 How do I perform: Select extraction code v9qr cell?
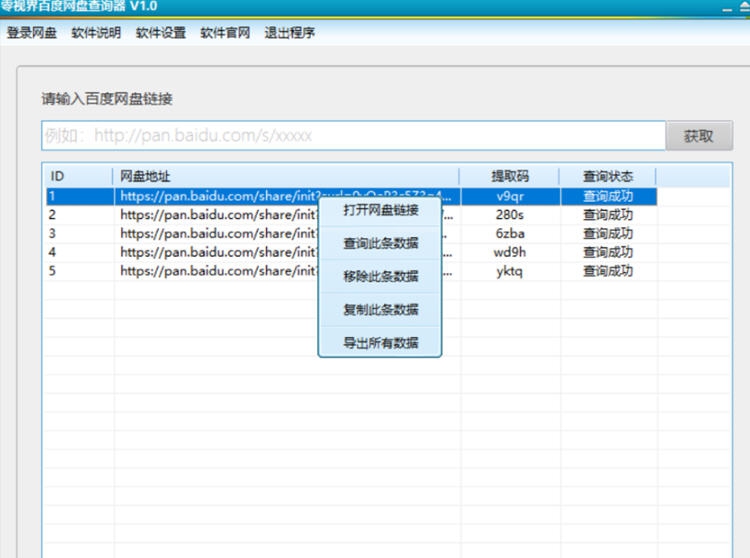tap(510, 197)
